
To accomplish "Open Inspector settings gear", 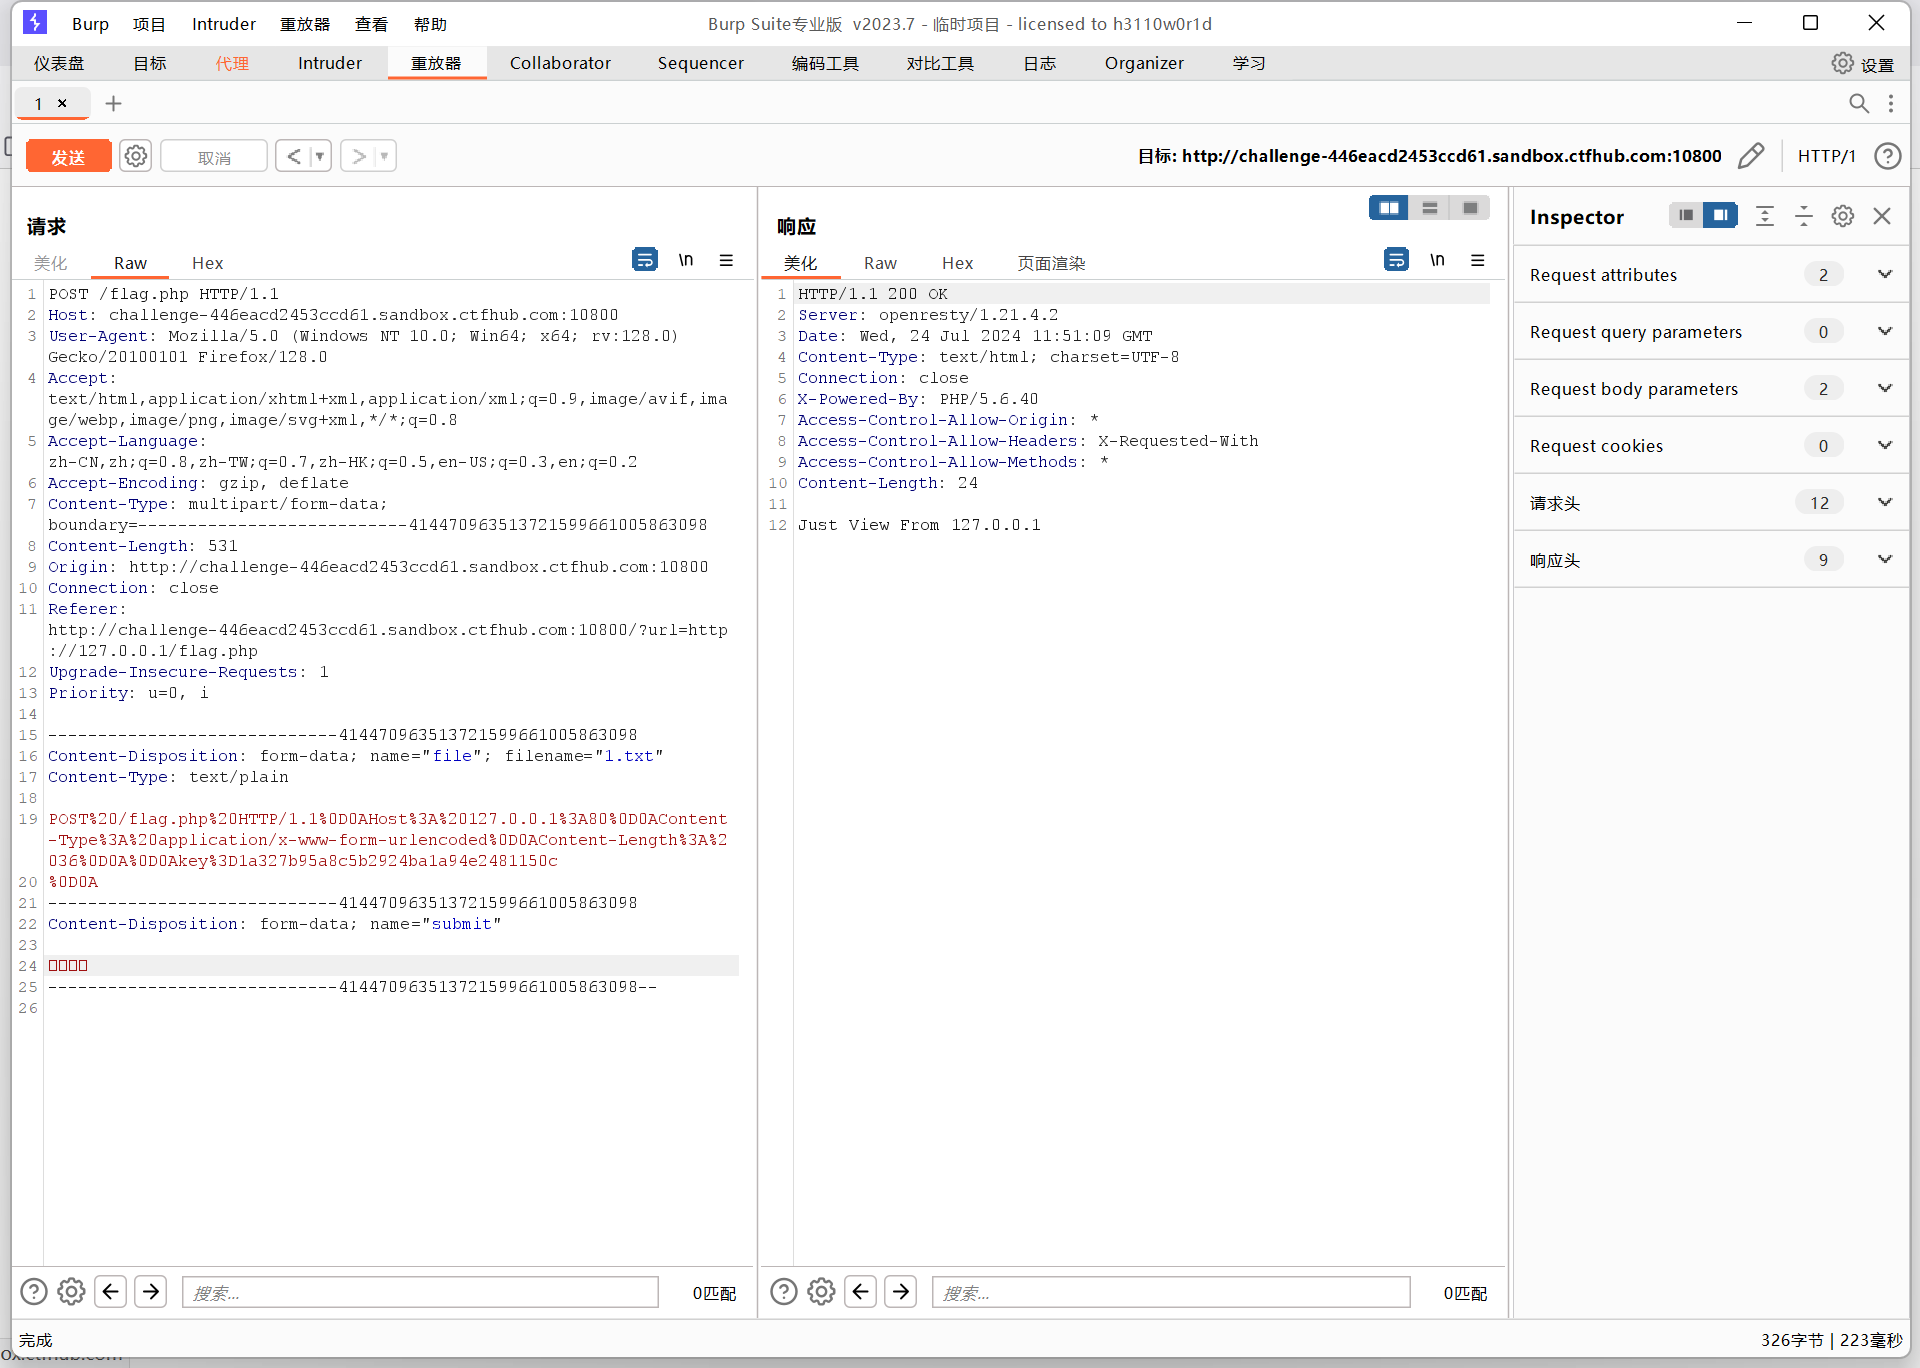I will 1843,216.
